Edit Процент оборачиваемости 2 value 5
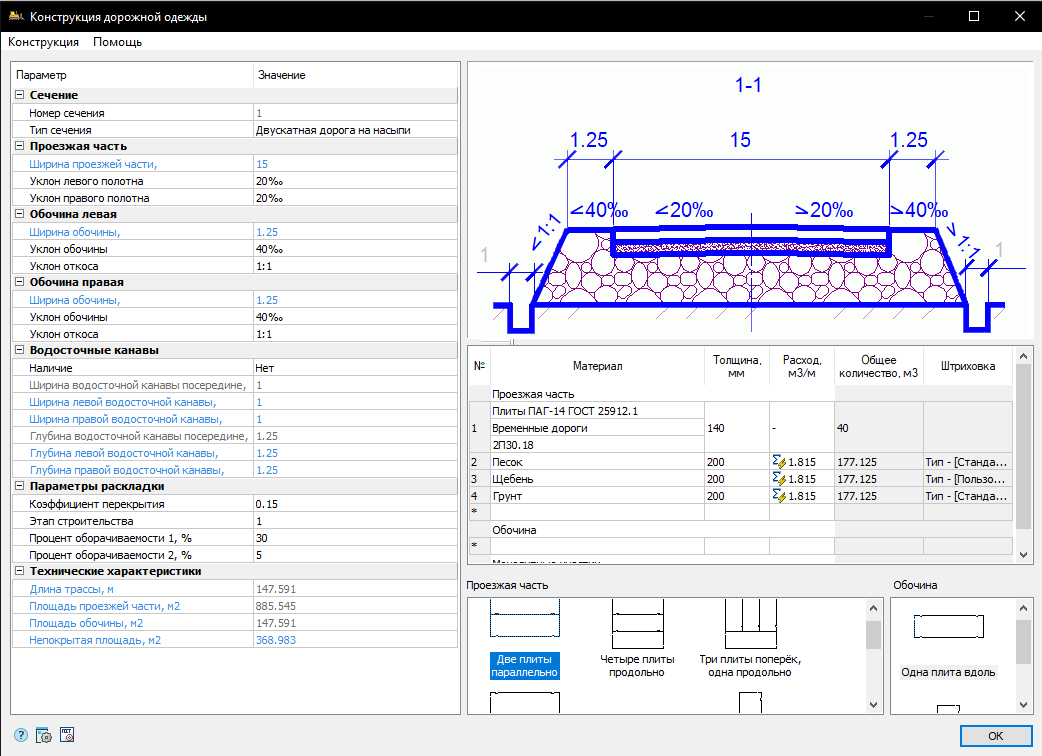 [356, 555]
